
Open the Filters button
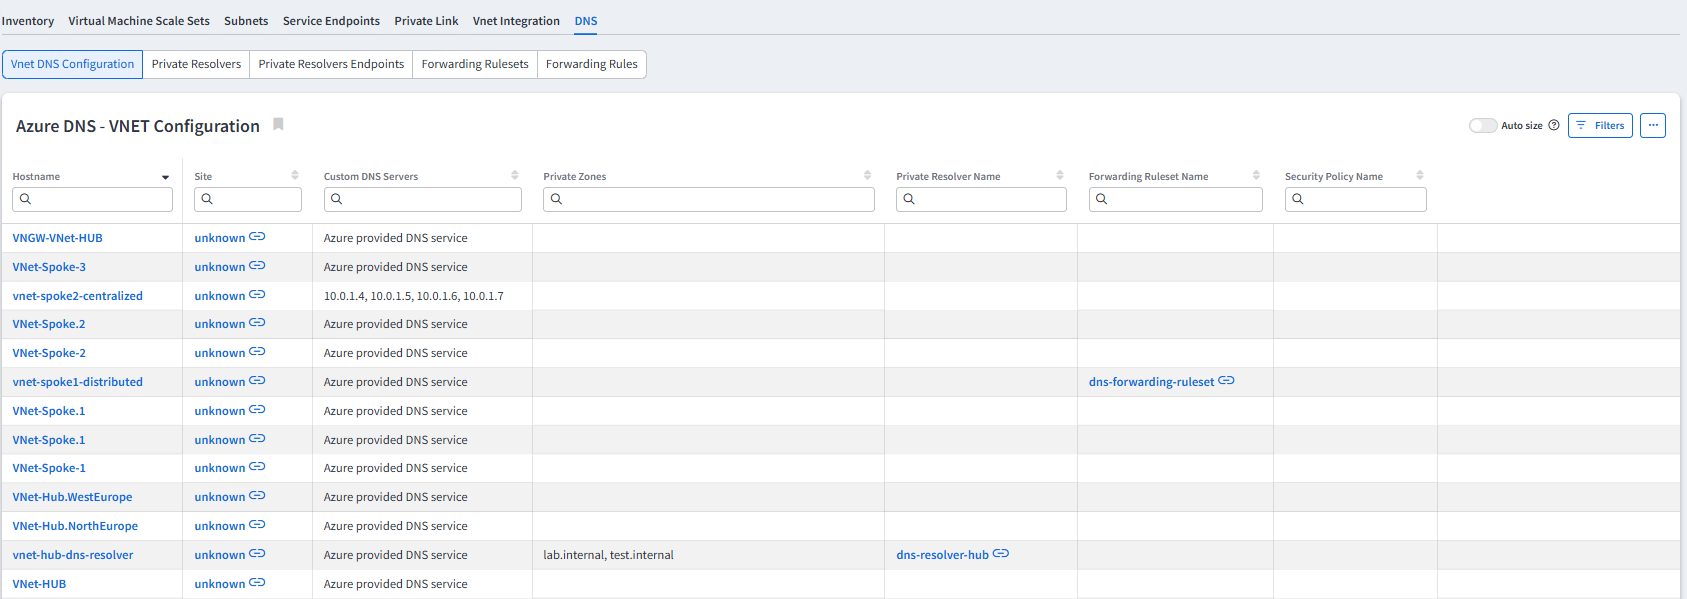pos(1600,125)
